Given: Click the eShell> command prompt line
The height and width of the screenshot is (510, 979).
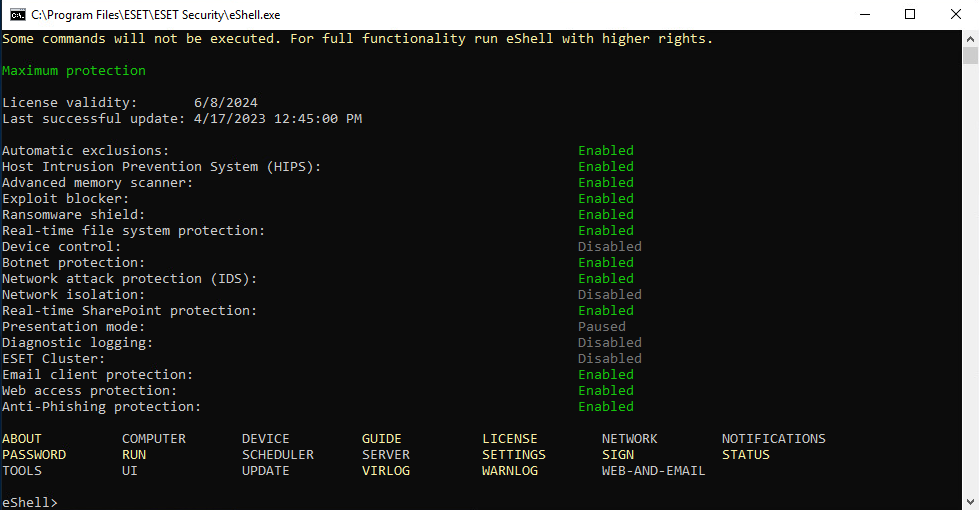Looking at the screenshot, I should pos(29,503).
